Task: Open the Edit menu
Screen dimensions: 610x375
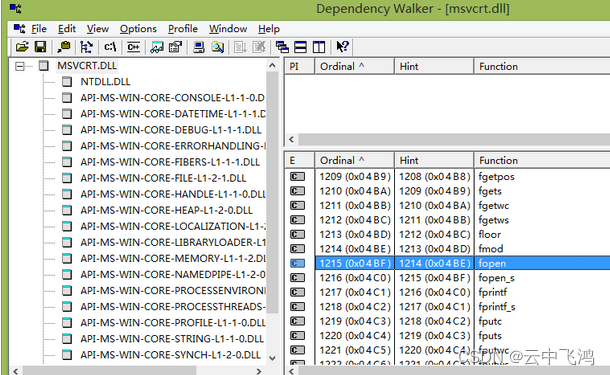Action: point(67,29)
